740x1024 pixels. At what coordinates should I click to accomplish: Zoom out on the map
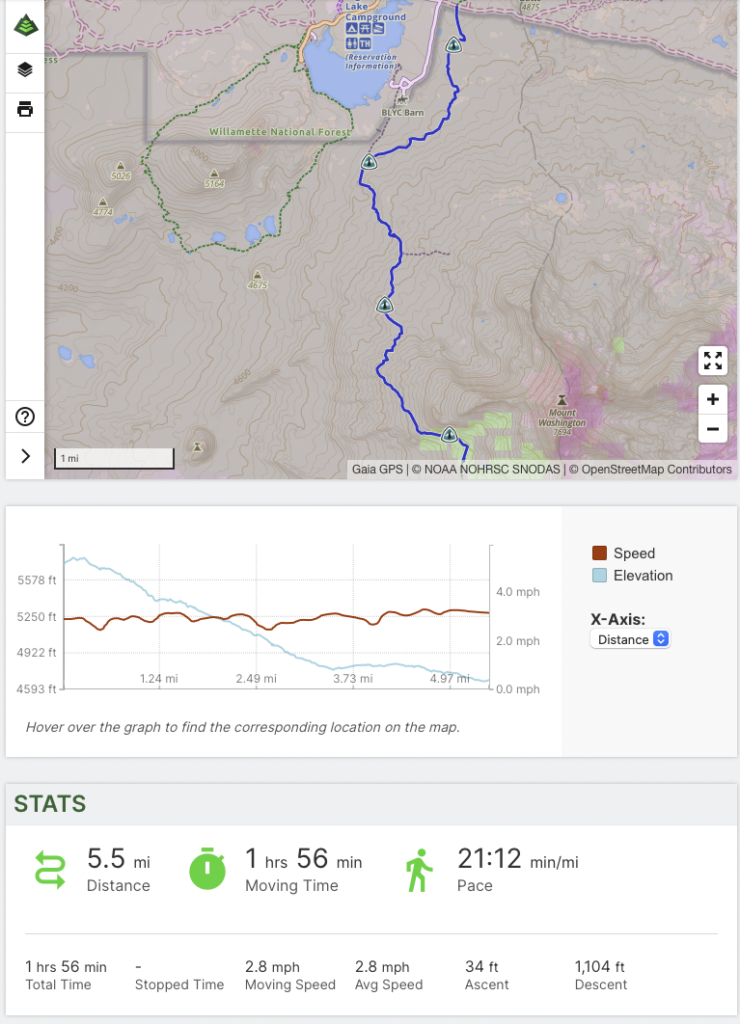click(712, 429)
